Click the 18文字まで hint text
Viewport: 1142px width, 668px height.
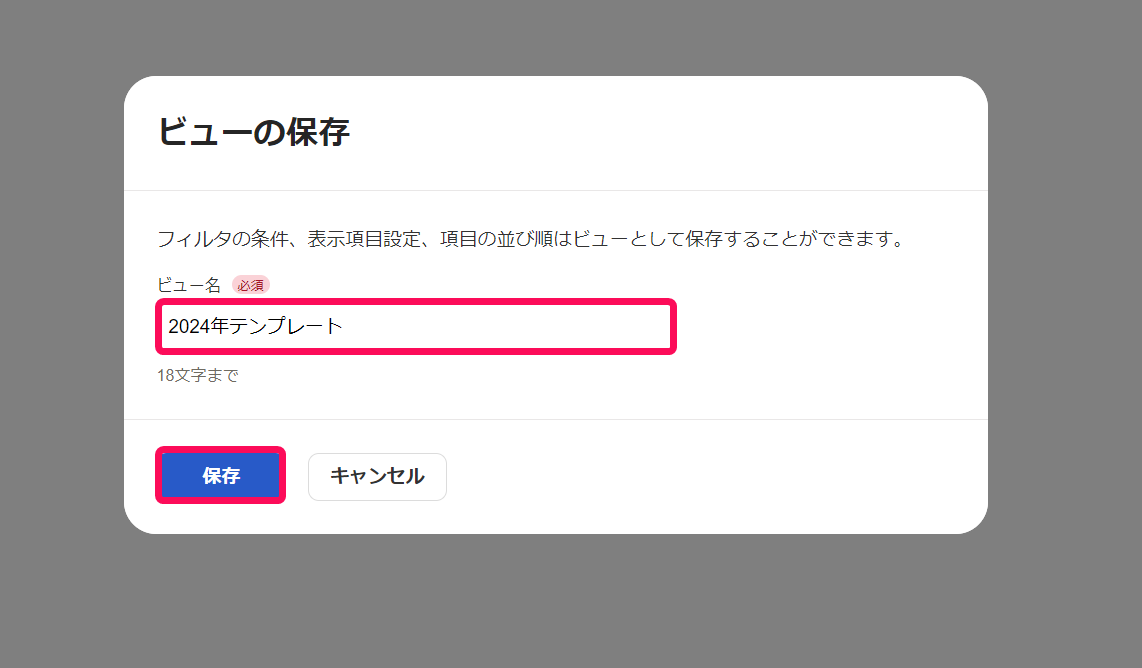tap(198, 375)
